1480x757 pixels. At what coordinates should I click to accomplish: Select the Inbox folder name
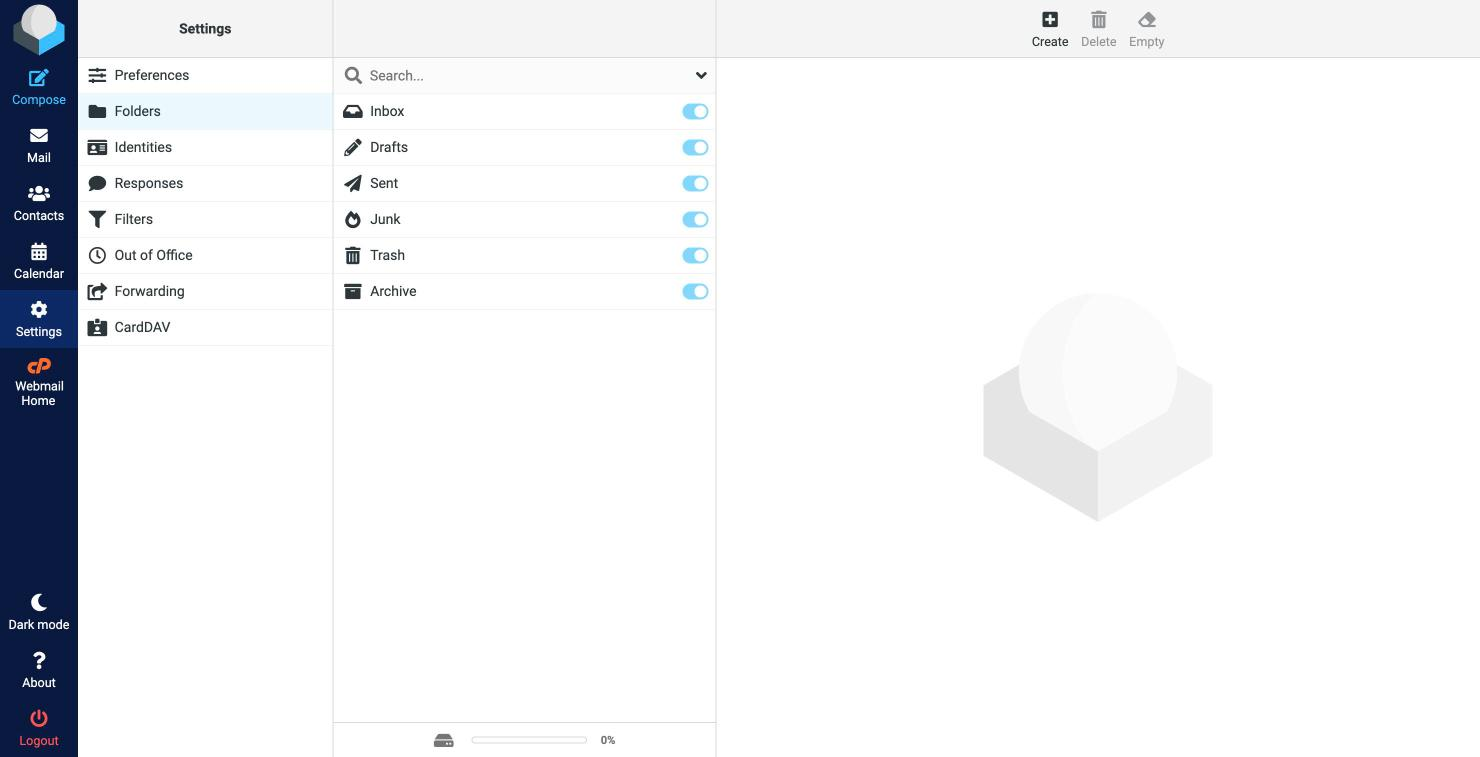pos(387,111)
